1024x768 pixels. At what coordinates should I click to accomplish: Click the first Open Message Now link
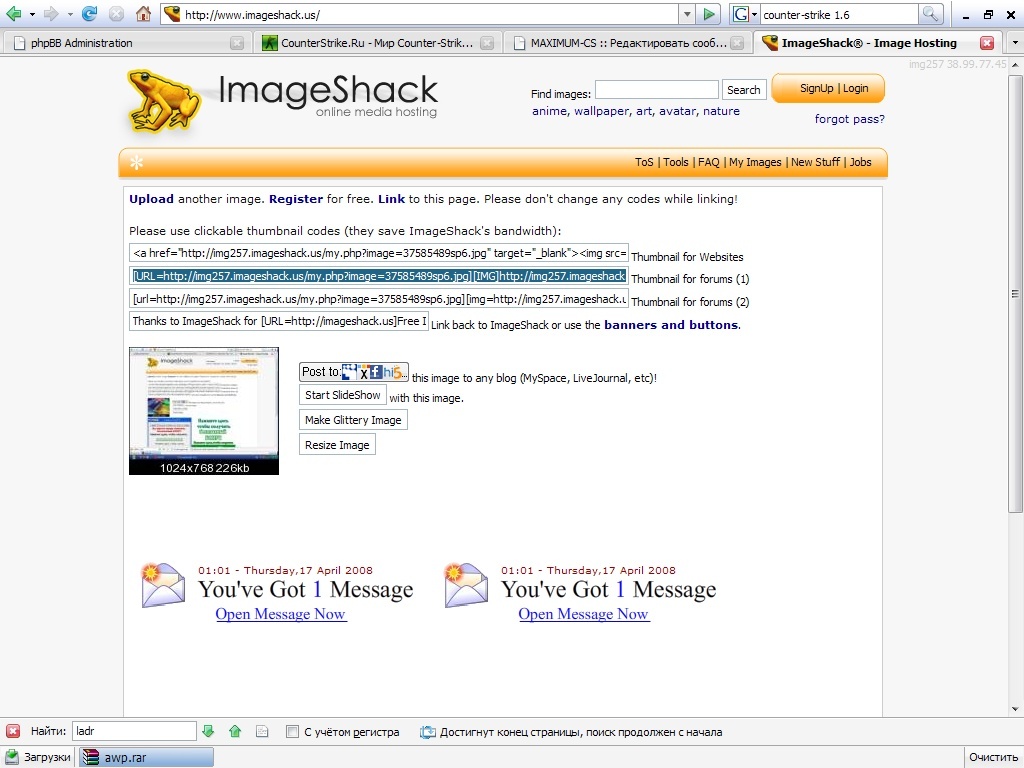tap(281, 614)
